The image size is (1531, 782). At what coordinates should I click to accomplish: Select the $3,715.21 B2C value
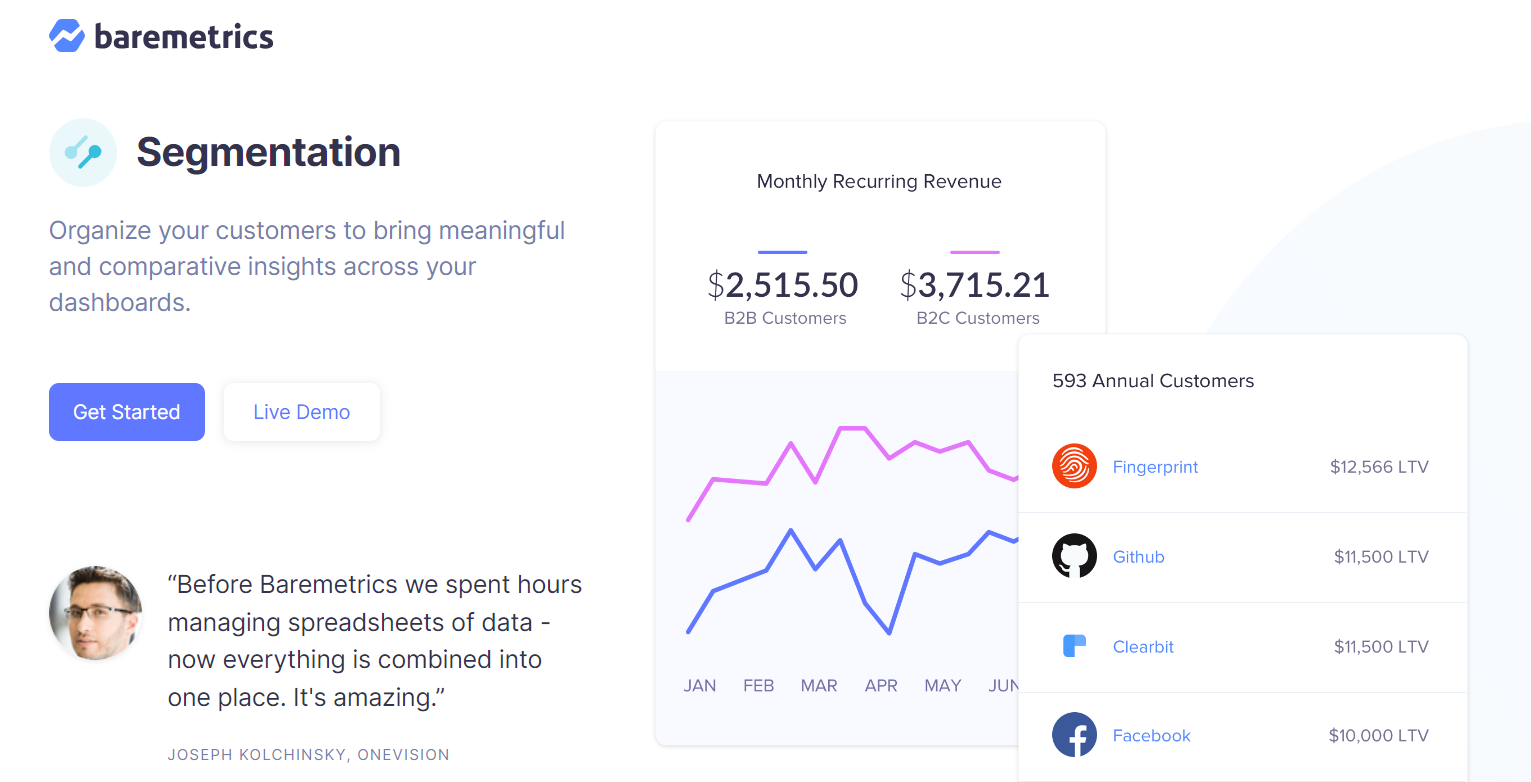click(975, 285)
